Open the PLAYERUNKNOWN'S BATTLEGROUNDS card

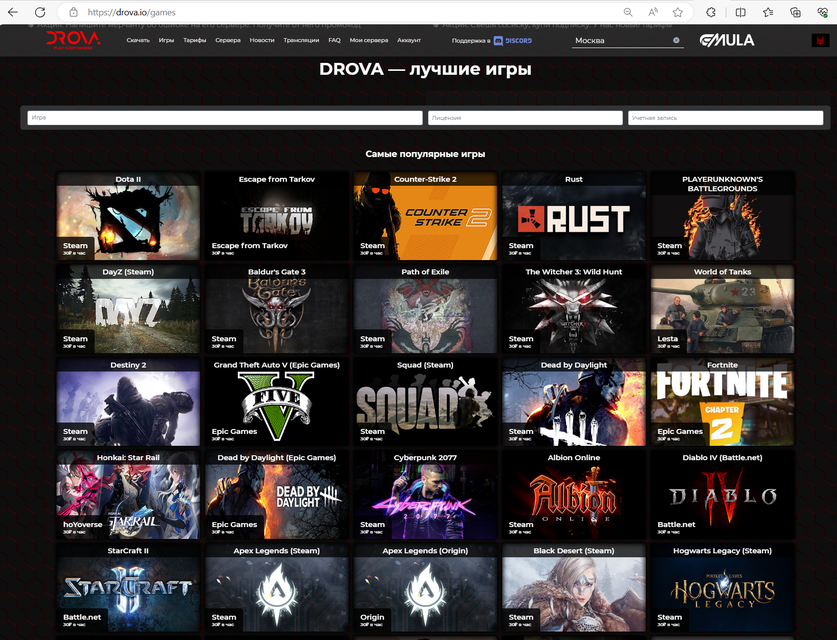(722, 216)
